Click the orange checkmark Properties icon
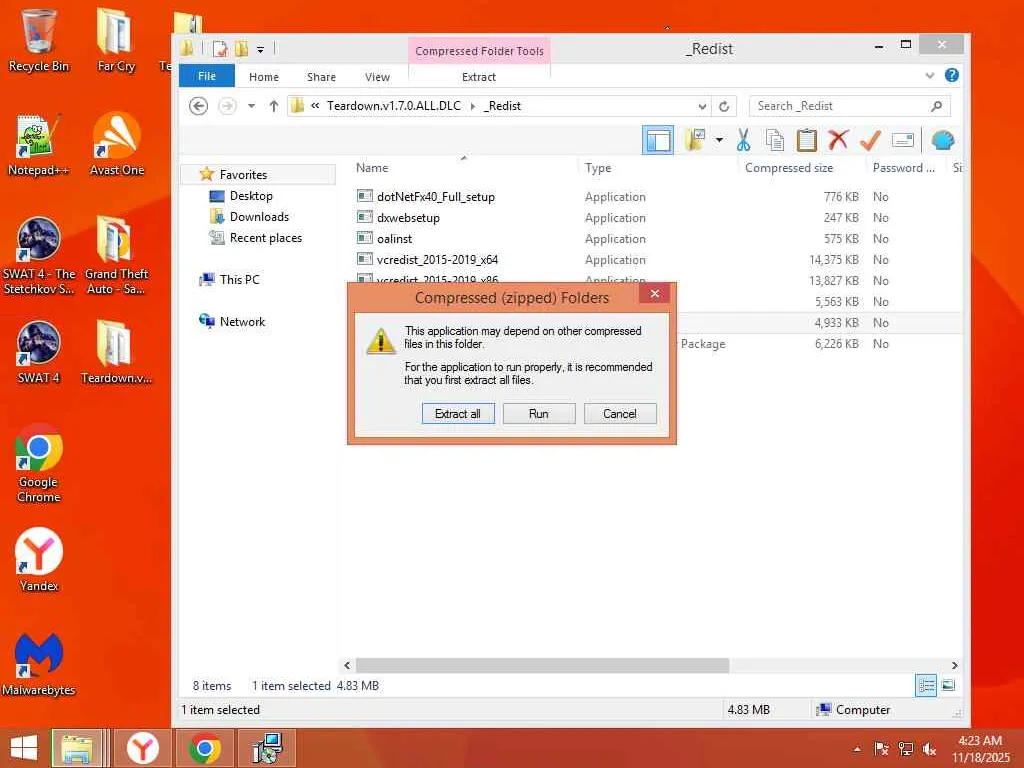1024x768 pixels. [x=871, y=140]
